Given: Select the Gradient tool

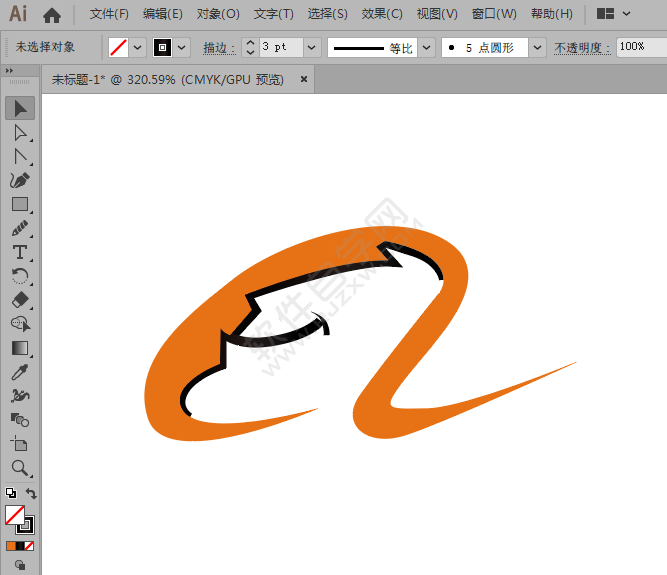Looking at the screenshot, I should coord(20,348).
